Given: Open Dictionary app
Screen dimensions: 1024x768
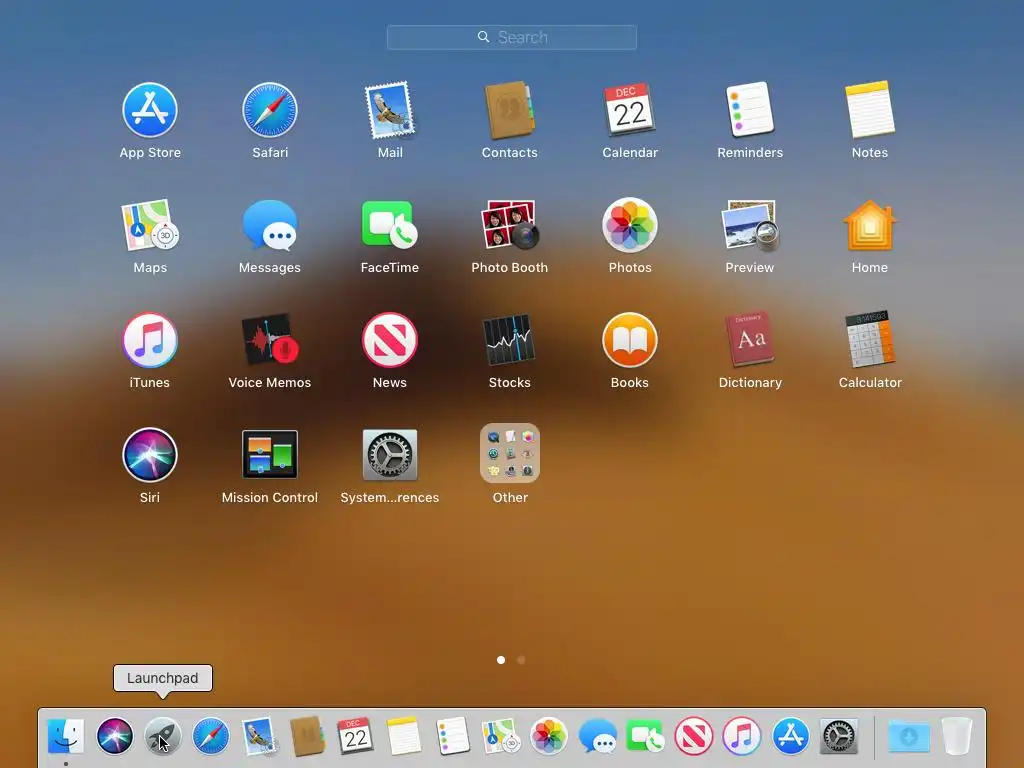Looking at the screenshot, I should tap(750, 339).
